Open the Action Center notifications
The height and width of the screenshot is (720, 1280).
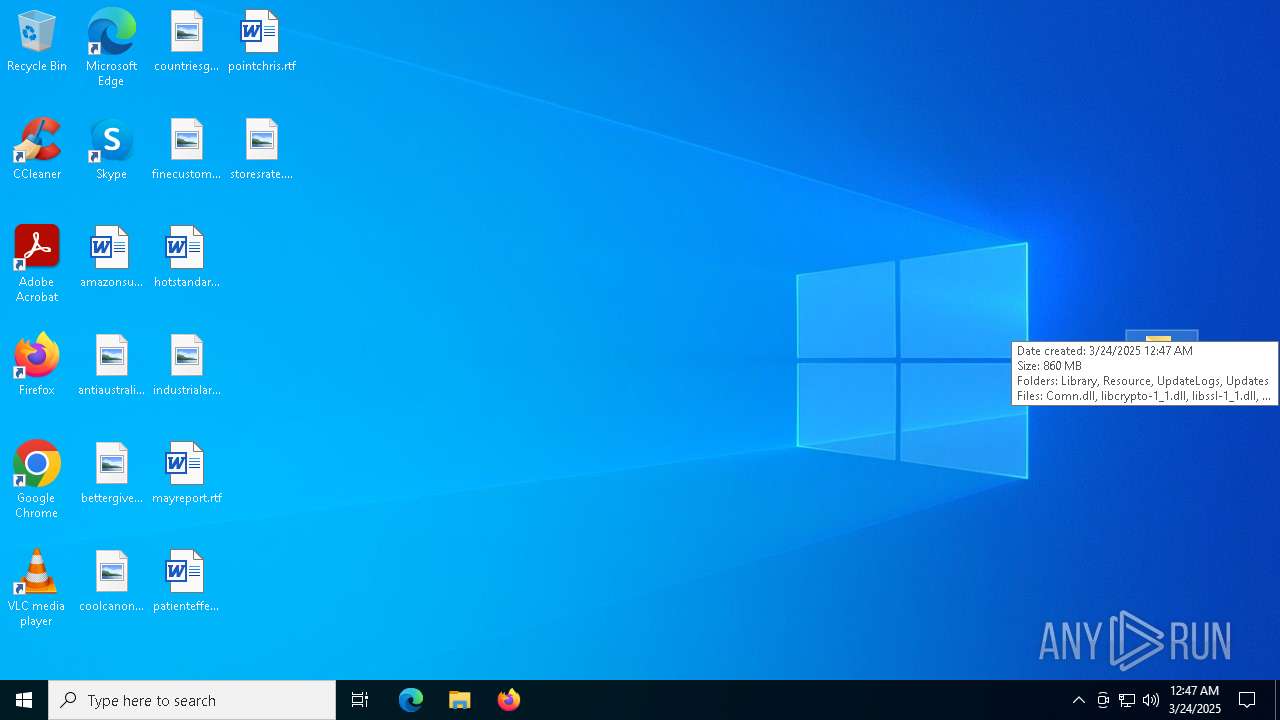click(1248, 700)
